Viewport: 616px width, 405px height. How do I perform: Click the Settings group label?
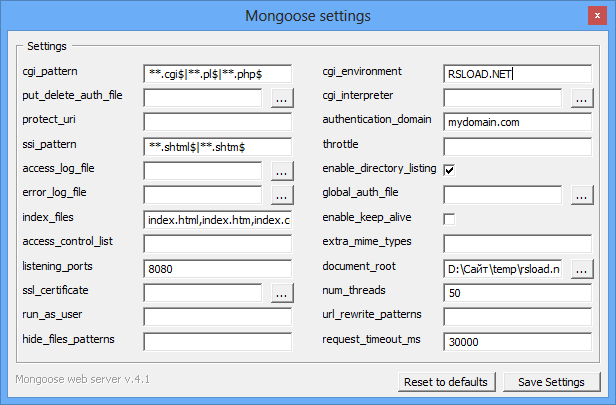[x=47, y=46]
